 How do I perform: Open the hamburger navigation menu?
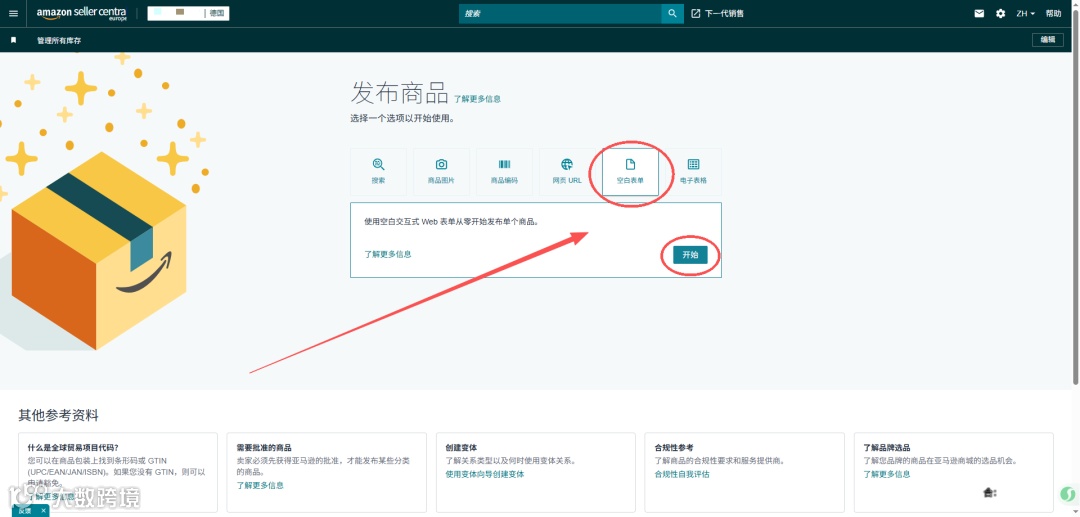pyautogui.click(x=13, y=14)
